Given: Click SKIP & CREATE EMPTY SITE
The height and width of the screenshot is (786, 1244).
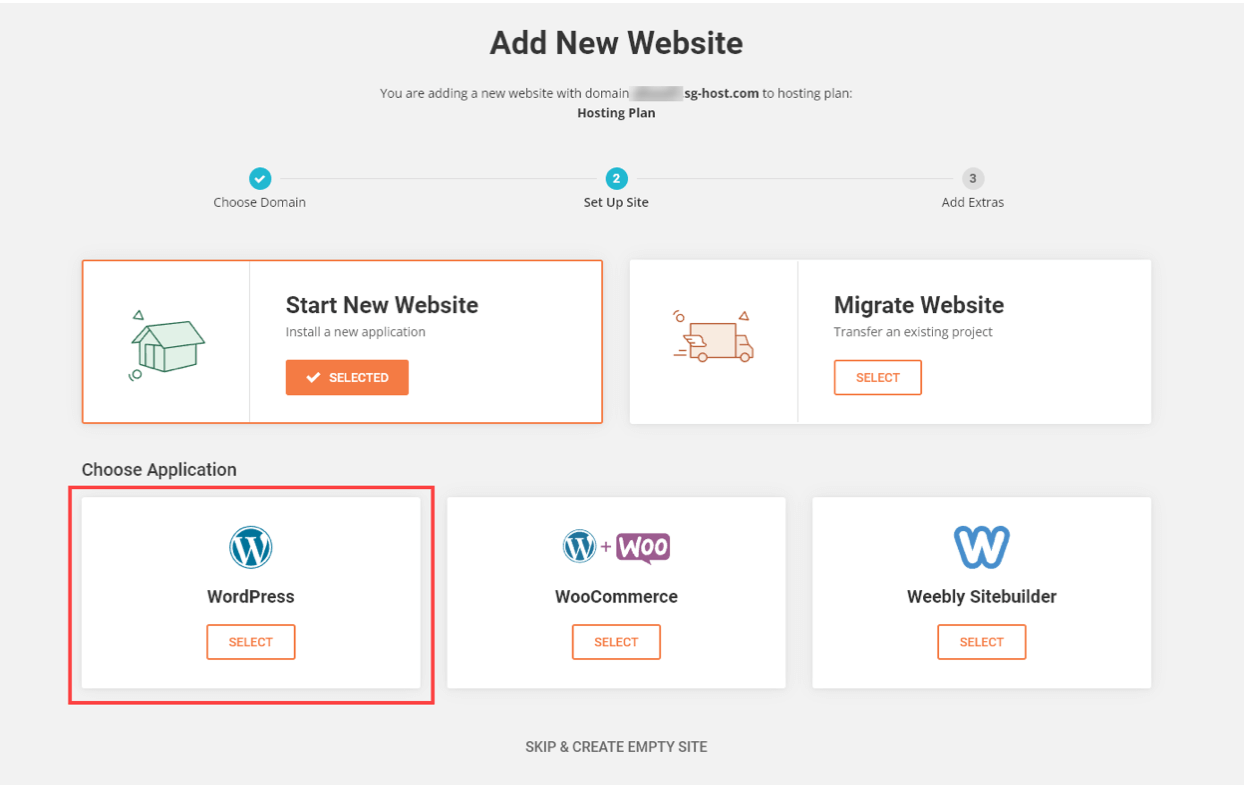Looking at the screenshot, I should pyautogui.click(x=615, y=746).
